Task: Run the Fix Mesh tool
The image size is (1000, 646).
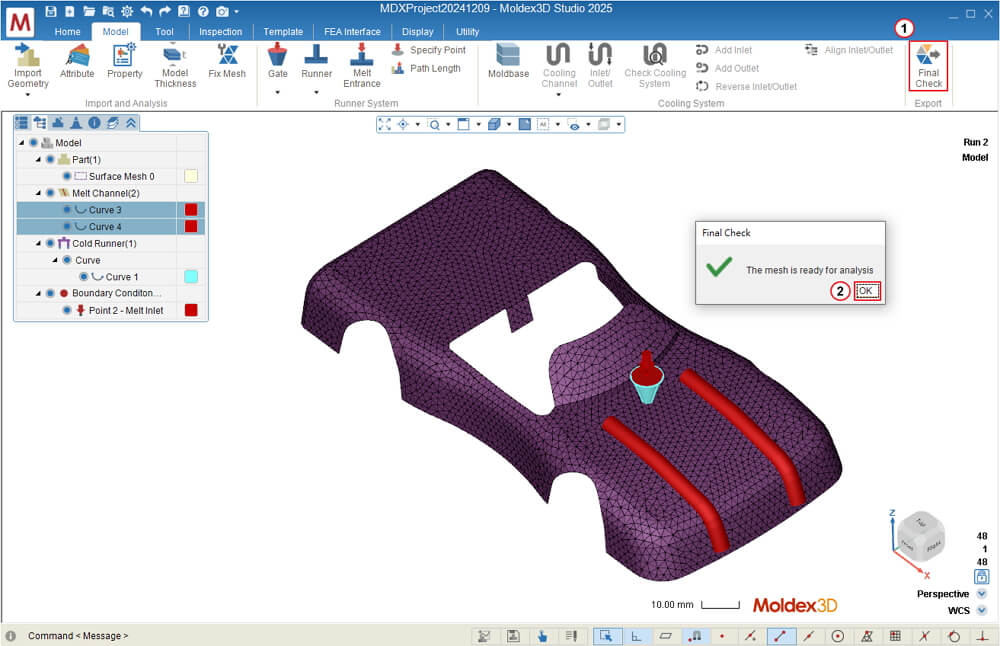Action: [226, 62]
